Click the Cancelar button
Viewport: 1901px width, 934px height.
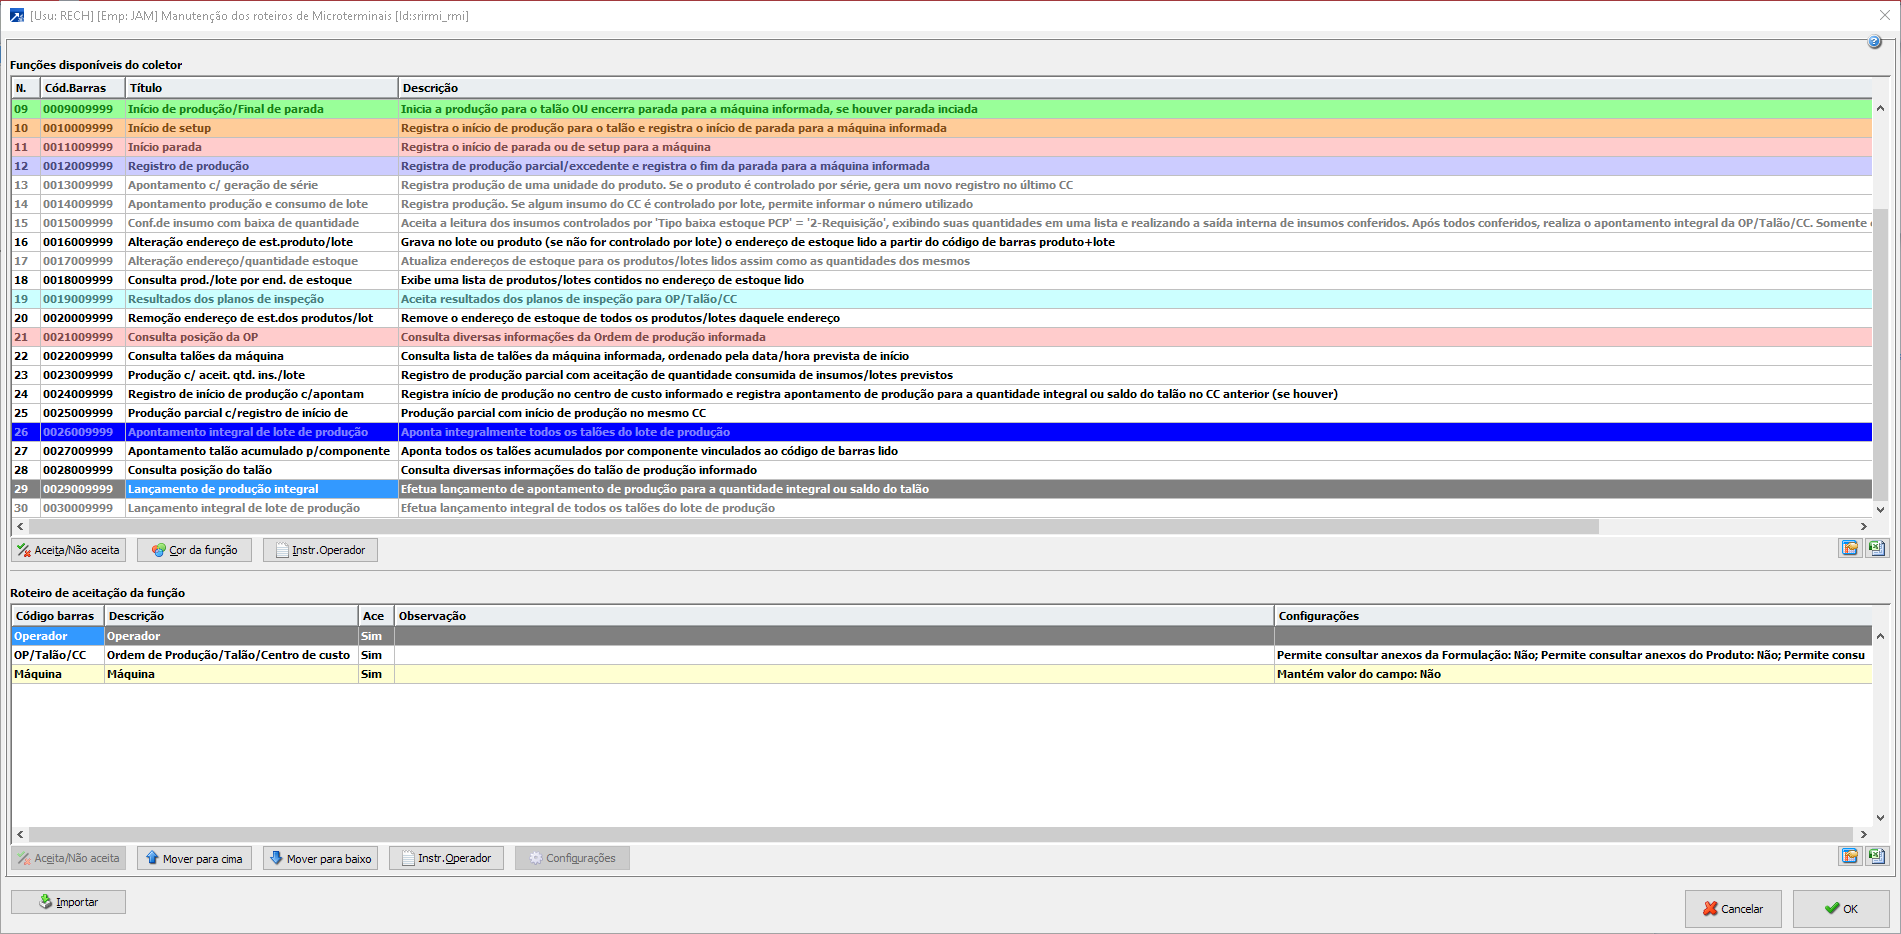pyautogui.click(x=1733, y=909)
